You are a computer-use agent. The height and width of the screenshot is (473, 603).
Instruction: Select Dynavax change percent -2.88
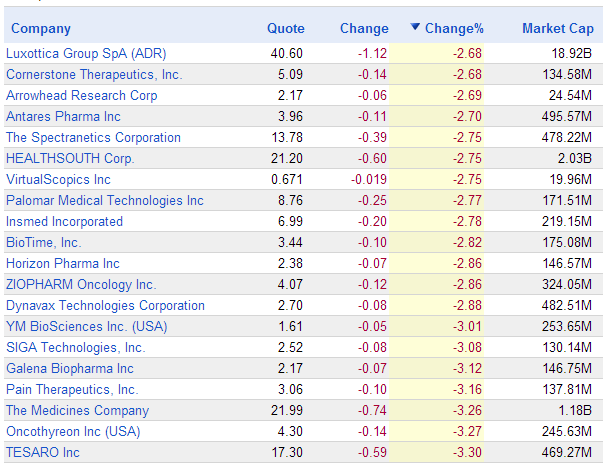point(467,305)
